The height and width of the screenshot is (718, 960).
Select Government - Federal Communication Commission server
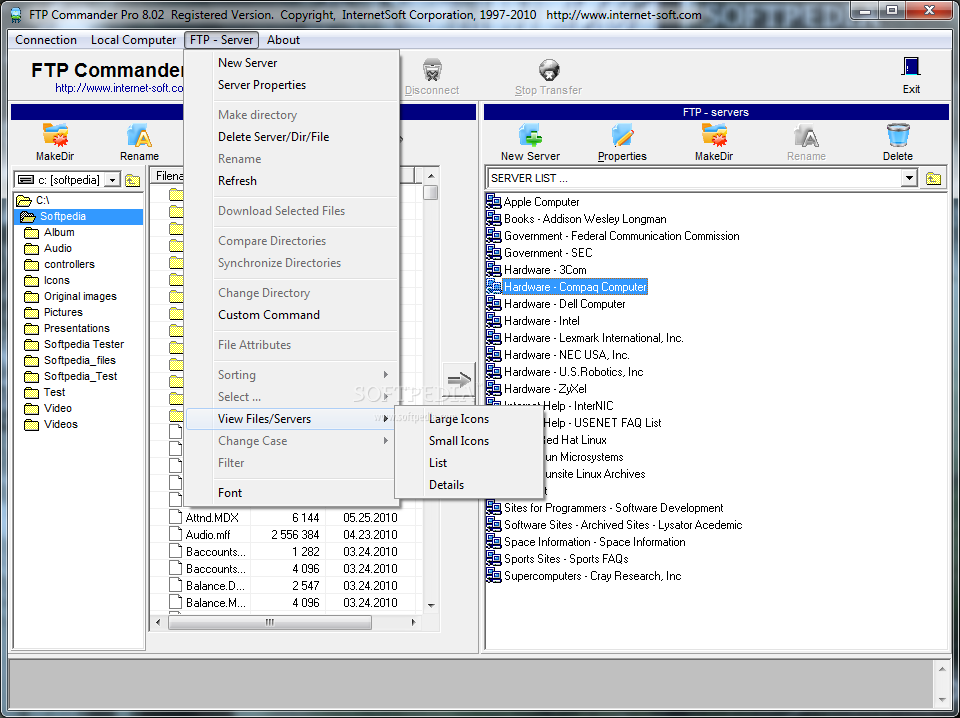coord(621,236)
